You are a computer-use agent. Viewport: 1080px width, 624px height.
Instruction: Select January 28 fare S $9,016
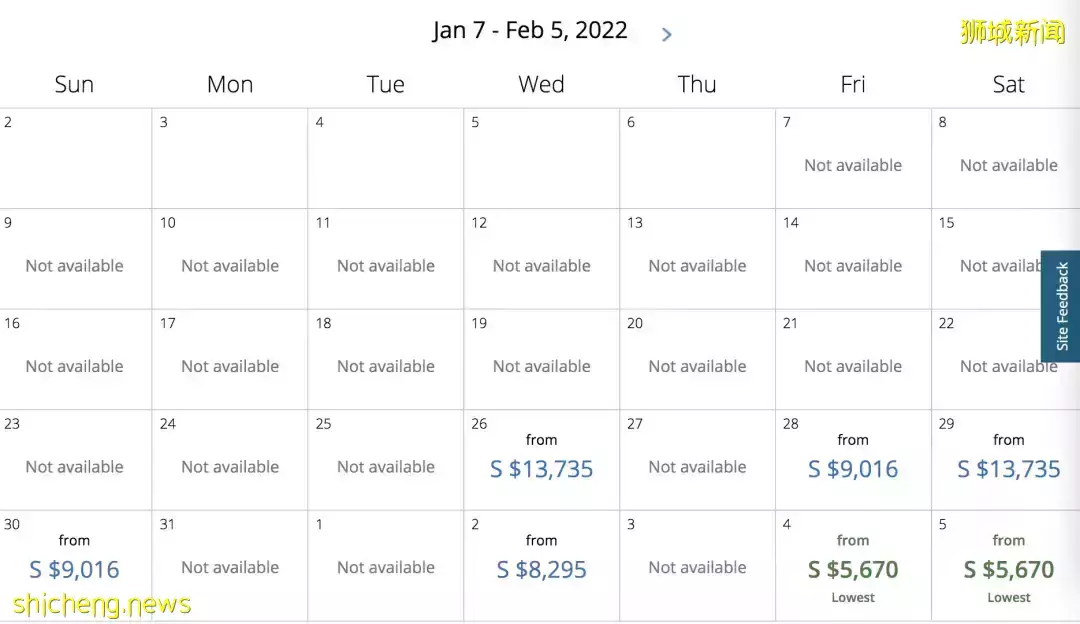point(853,469)
